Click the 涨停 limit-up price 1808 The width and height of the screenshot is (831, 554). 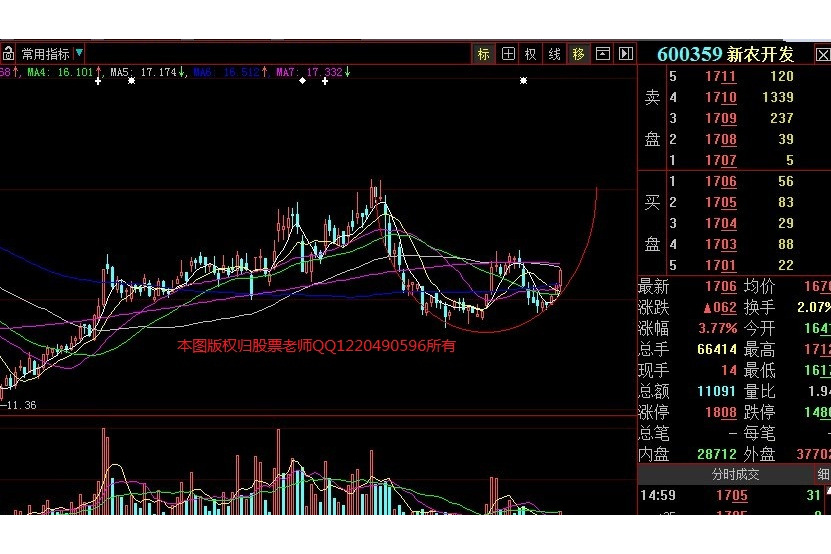[721, 412]
